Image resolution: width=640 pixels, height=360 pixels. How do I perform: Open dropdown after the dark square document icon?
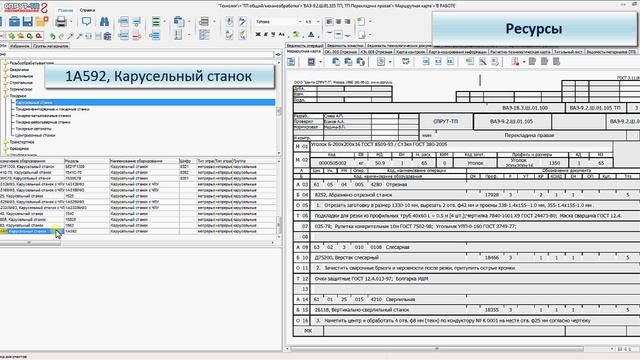pyautogui.click(x=320, y=62)
